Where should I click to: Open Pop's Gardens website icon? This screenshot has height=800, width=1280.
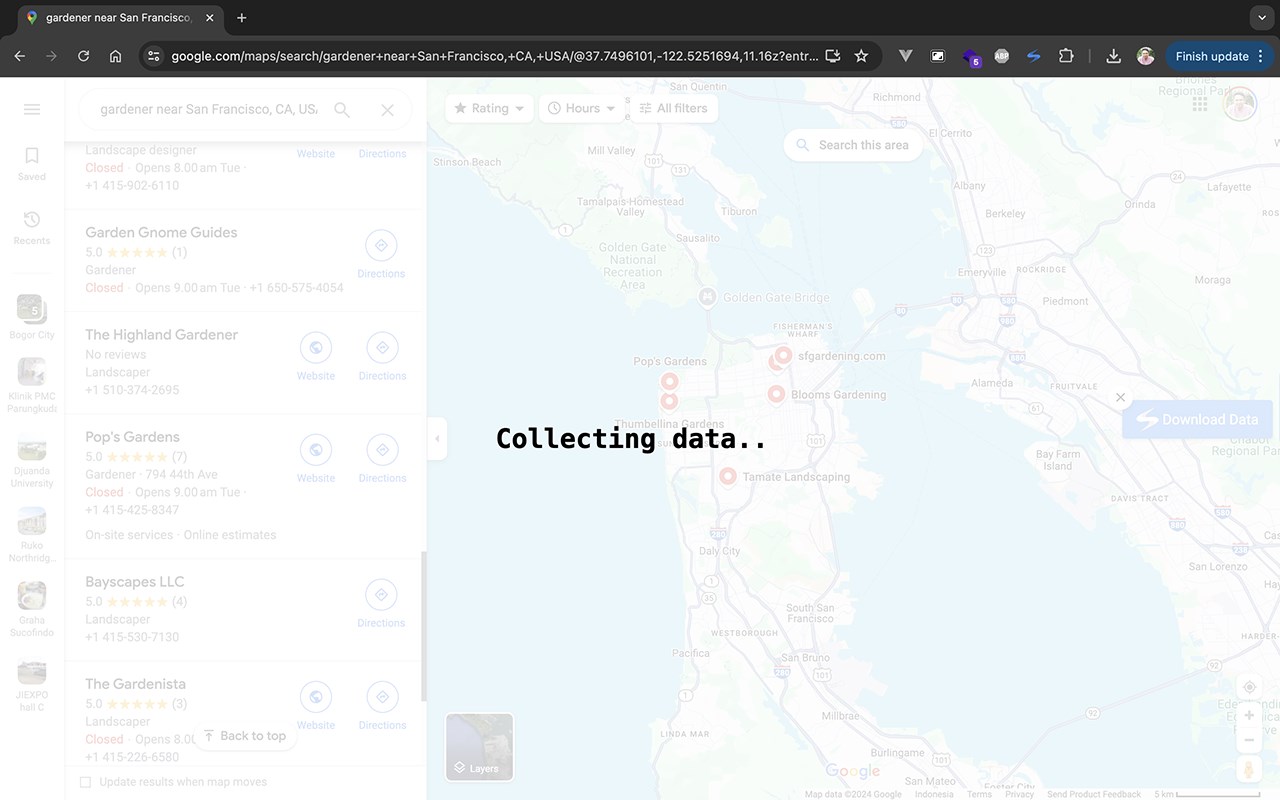click(316, 450)
